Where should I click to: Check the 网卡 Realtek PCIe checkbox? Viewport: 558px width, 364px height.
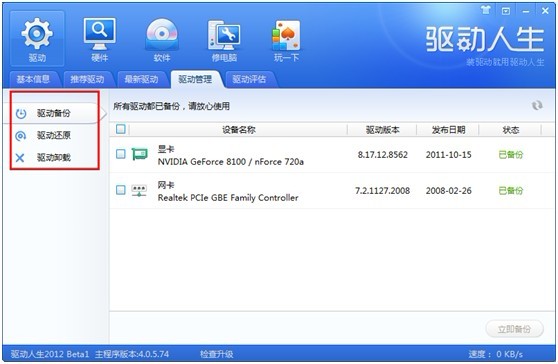pyautogui.click(x=121, y=190)
